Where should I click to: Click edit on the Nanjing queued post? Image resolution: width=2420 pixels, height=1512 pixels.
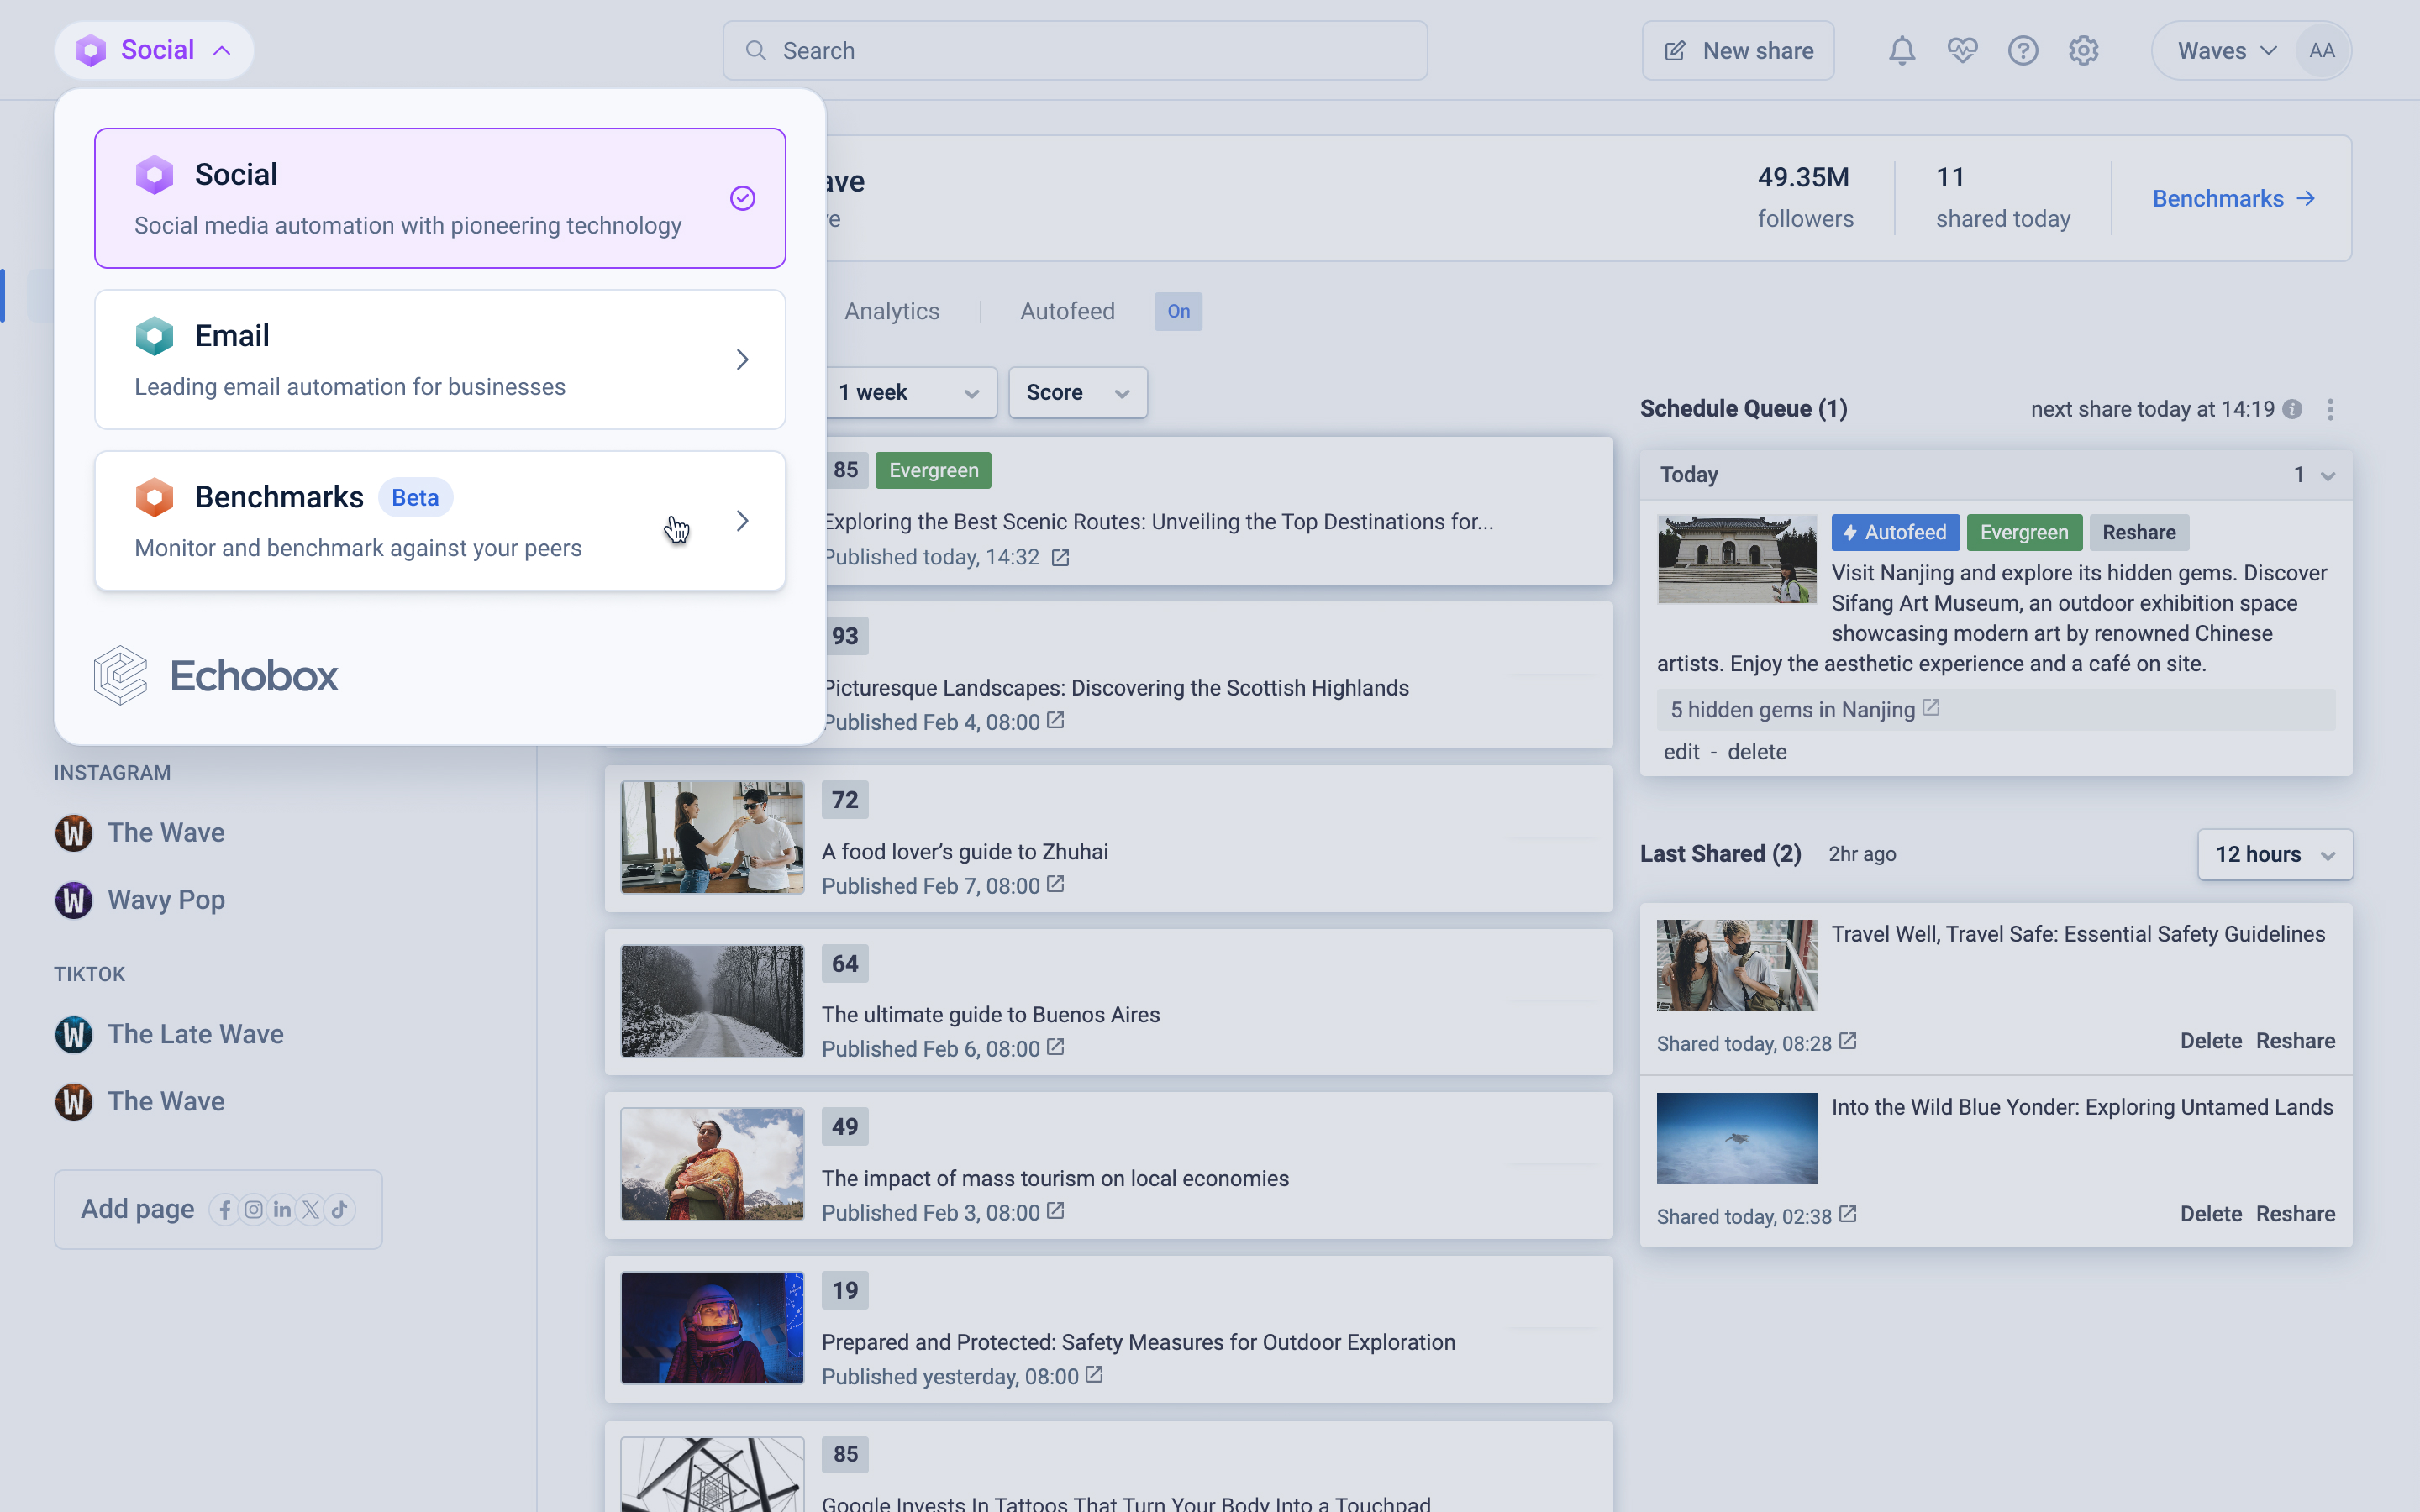click(1681, 751)
